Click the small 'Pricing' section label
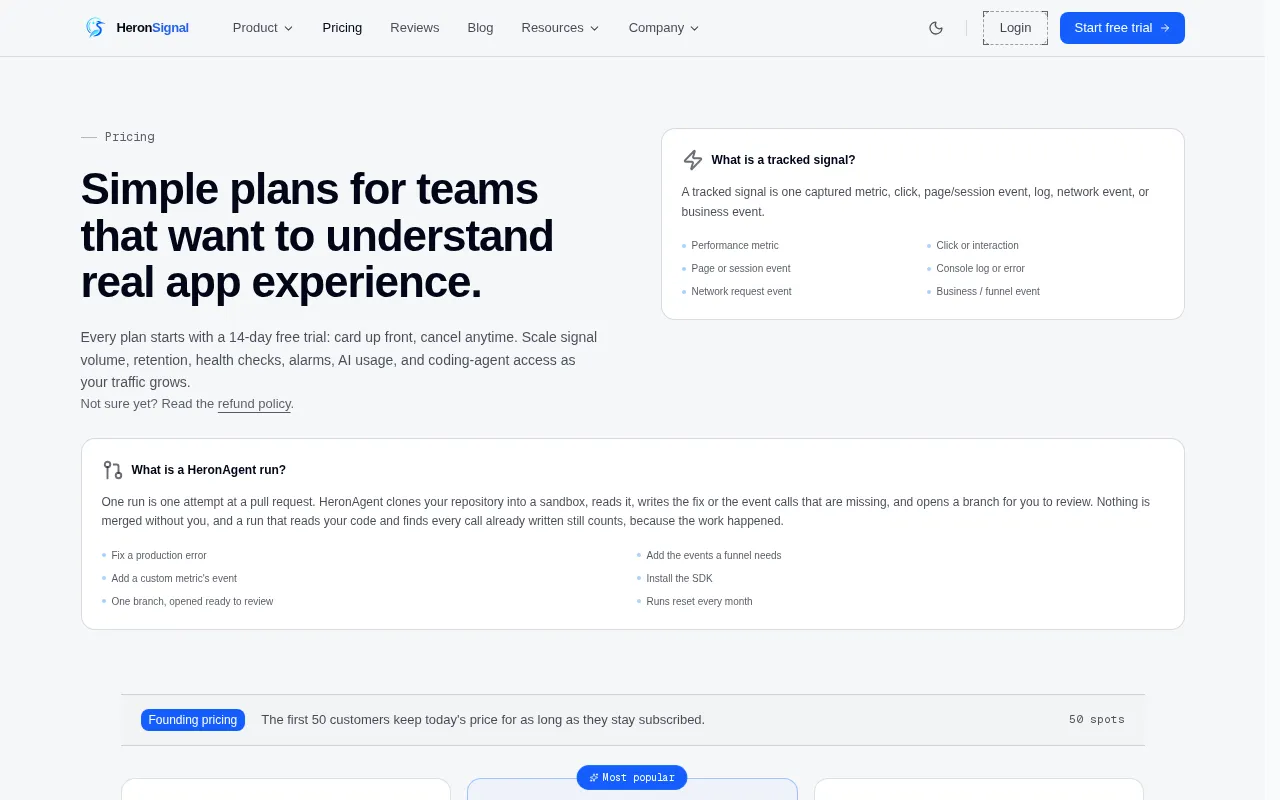The image size is (1280, 800). tap(130, 137)
